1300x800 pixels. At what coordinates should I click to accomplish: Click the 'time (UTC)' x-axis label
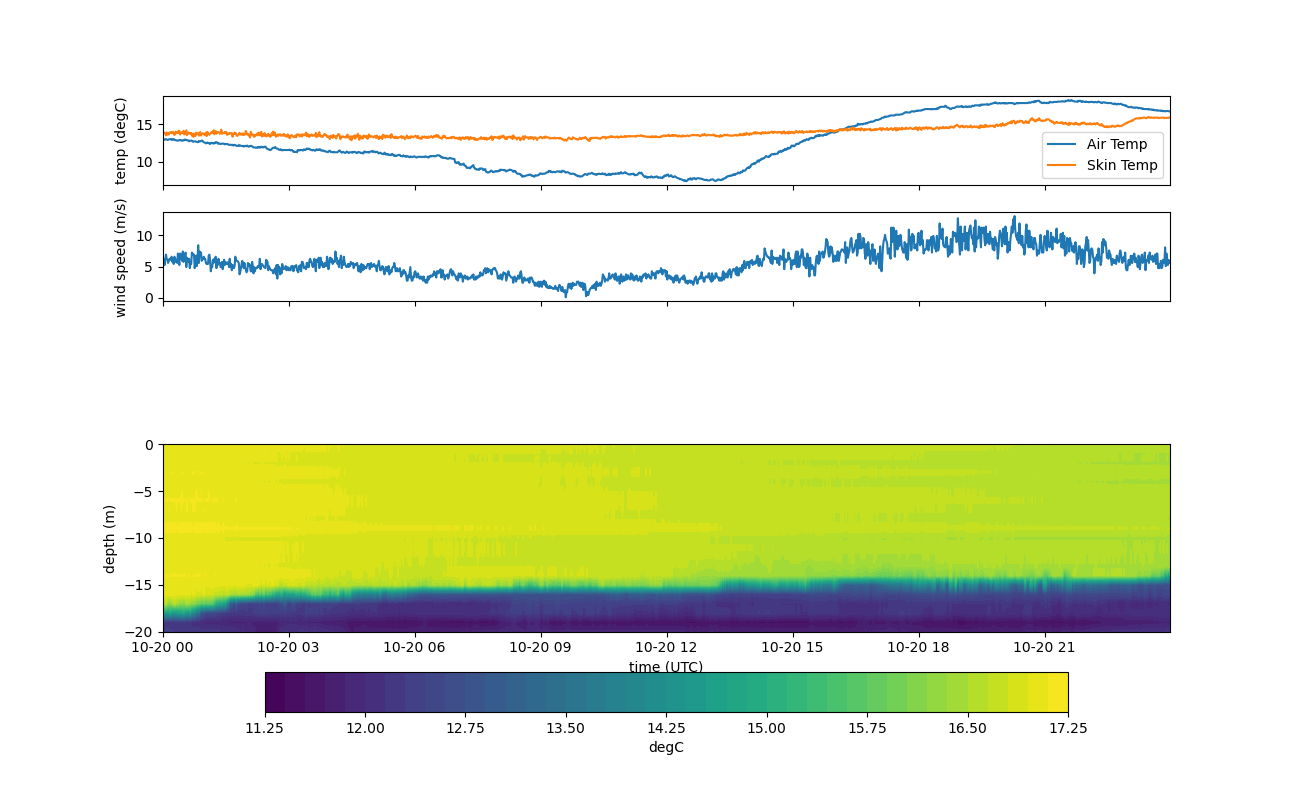pos(666,667)
